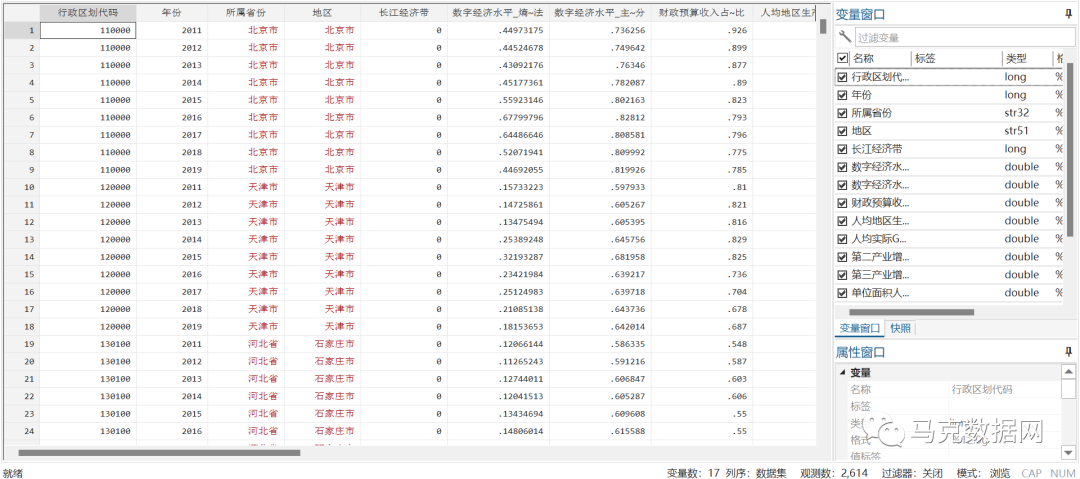Image resolution: width=1080 pixels, height=479 pixels.
Task: Pin the 变量窗口 panel with the pushpin
Action: pyautogui.click(x=1068, y=14)
